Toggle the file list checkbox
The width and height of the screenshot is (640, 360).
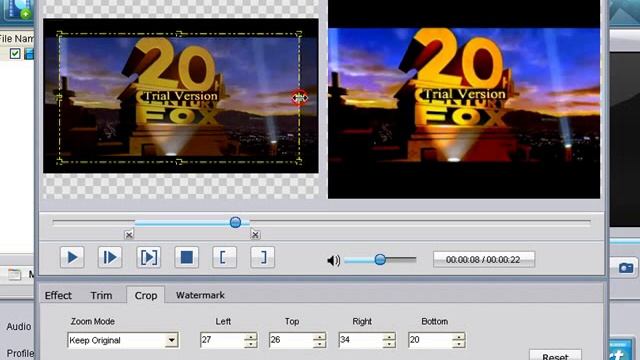click(x=15, y=53)
